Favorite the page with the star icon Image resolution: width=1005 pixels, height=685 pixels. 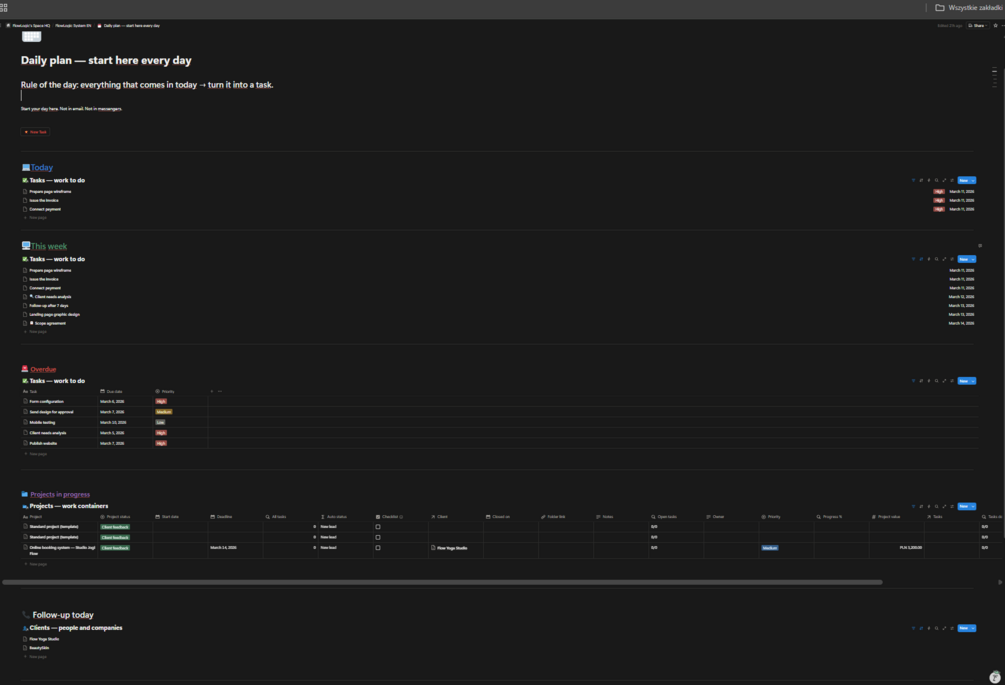(995, 26)
